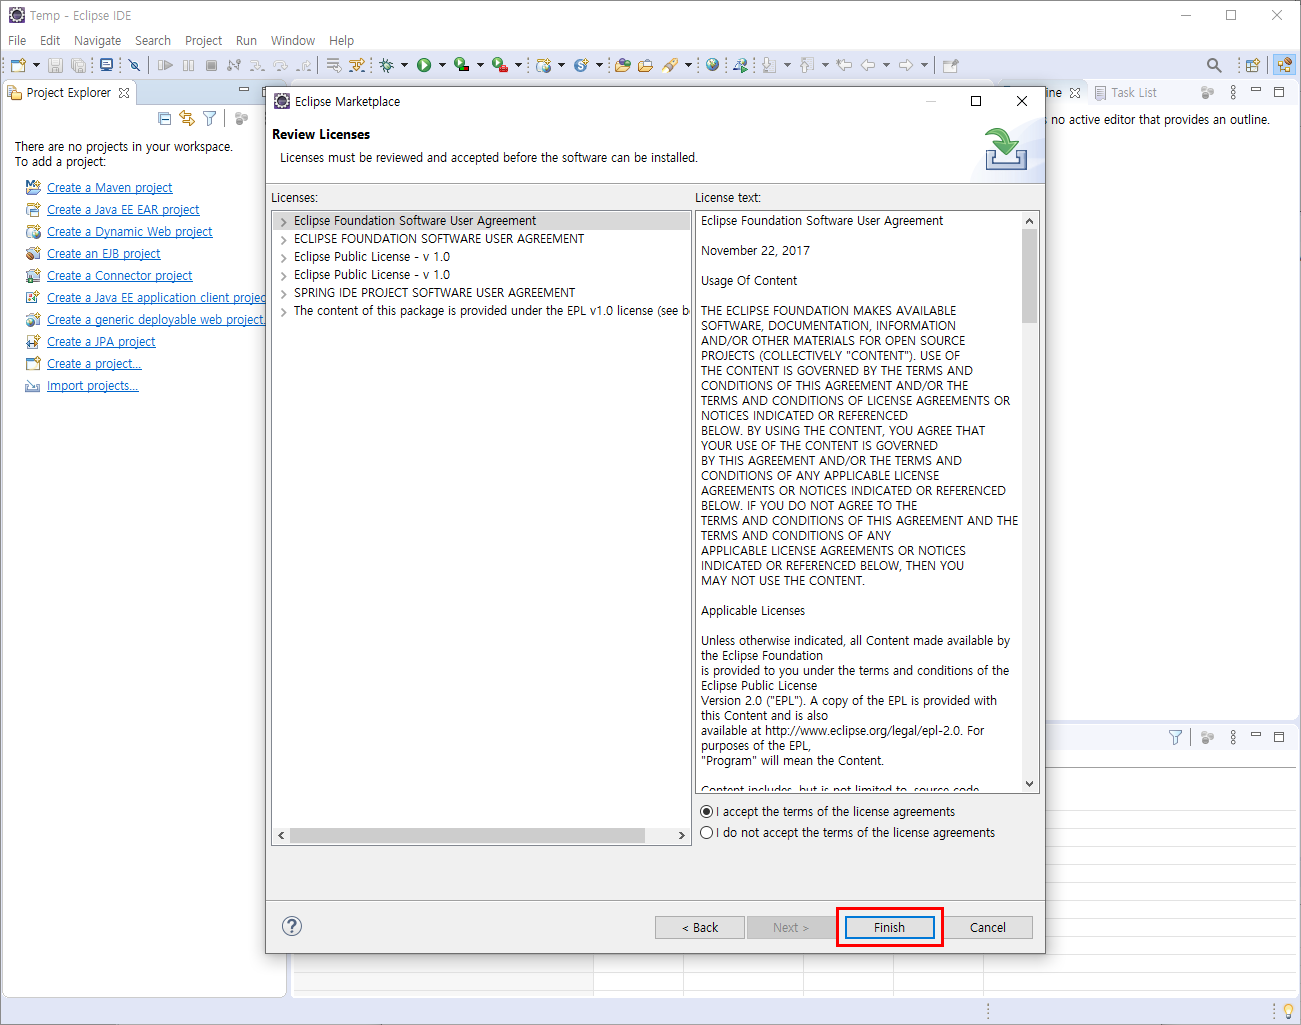
Task: Open the flashlight Search dropdown arrow
Action: (x=688, y=65)
